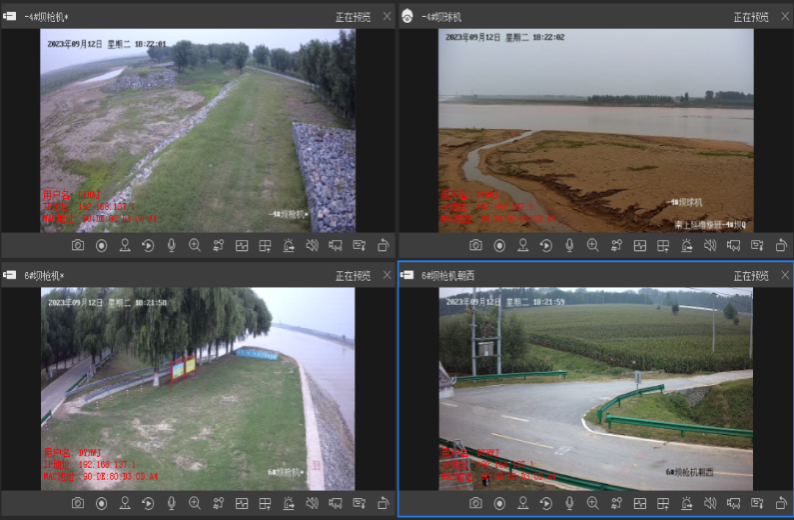Click the live-preview status text on bottom-right pane

point(751,275)
